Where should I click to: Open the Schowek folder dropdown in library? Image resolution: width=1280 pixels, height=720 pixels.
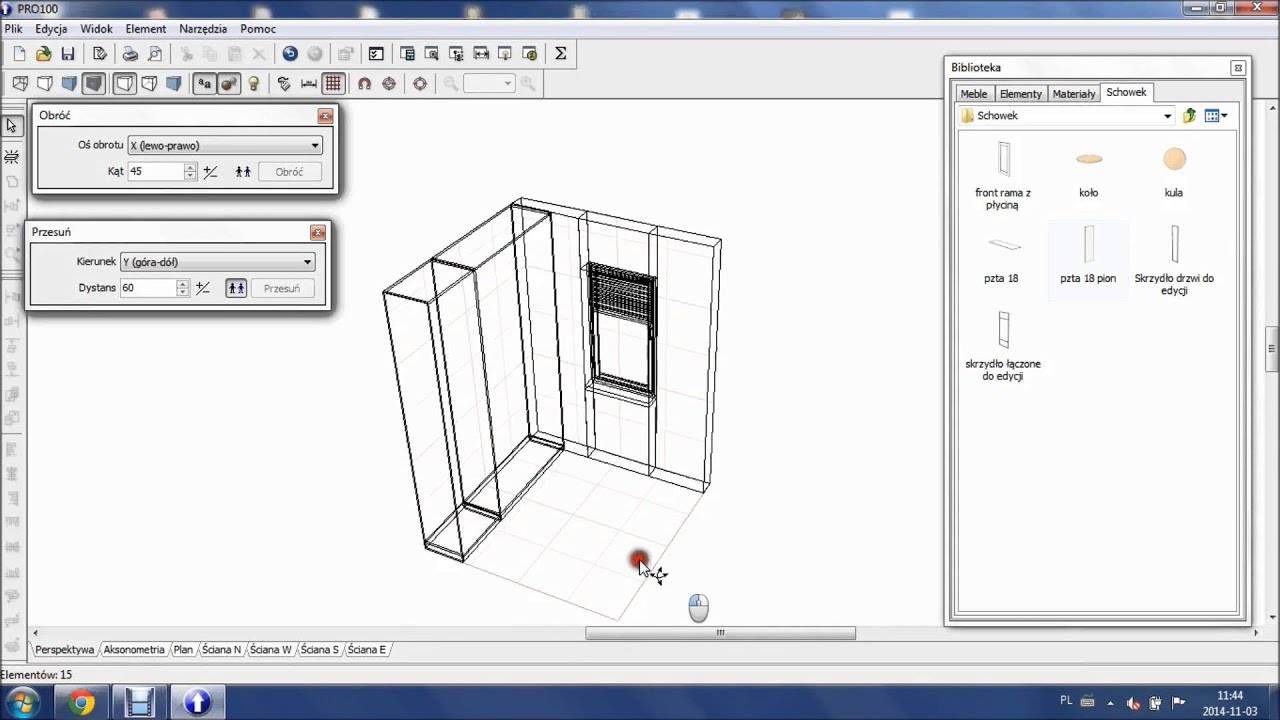1166,116
